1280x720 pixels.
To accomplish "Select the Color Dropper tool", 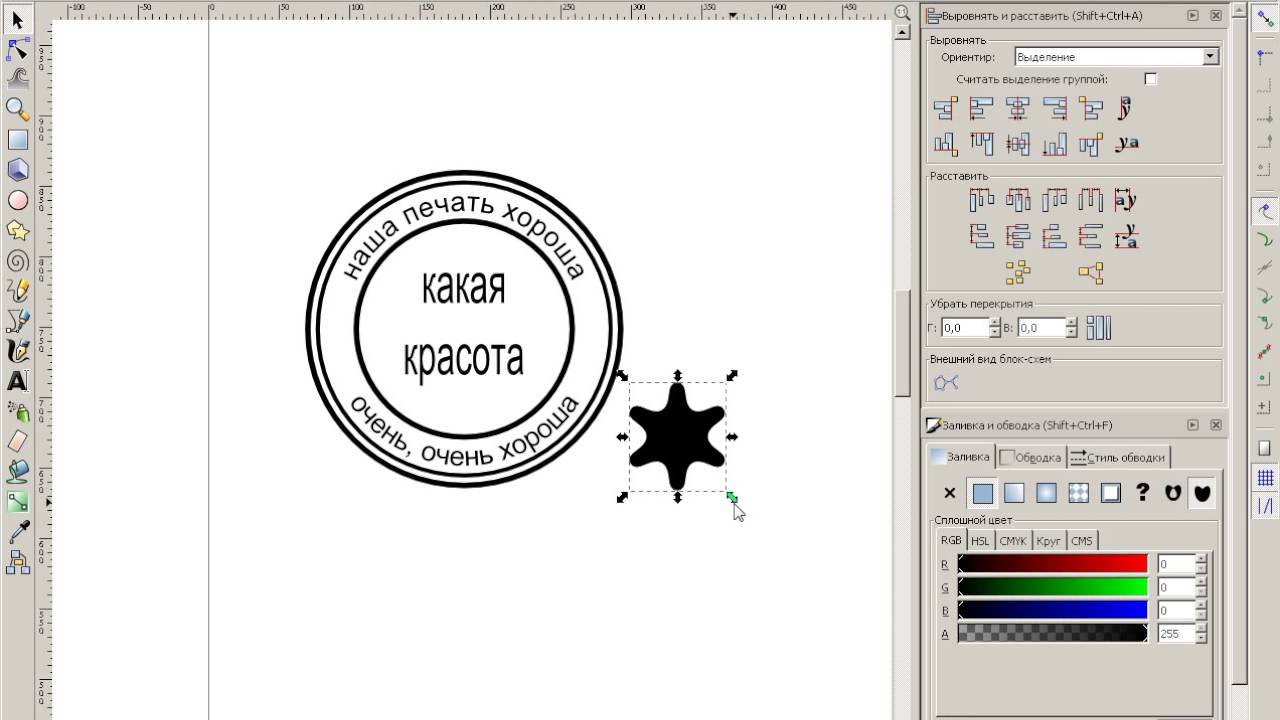I will click(x=17, y=533).
